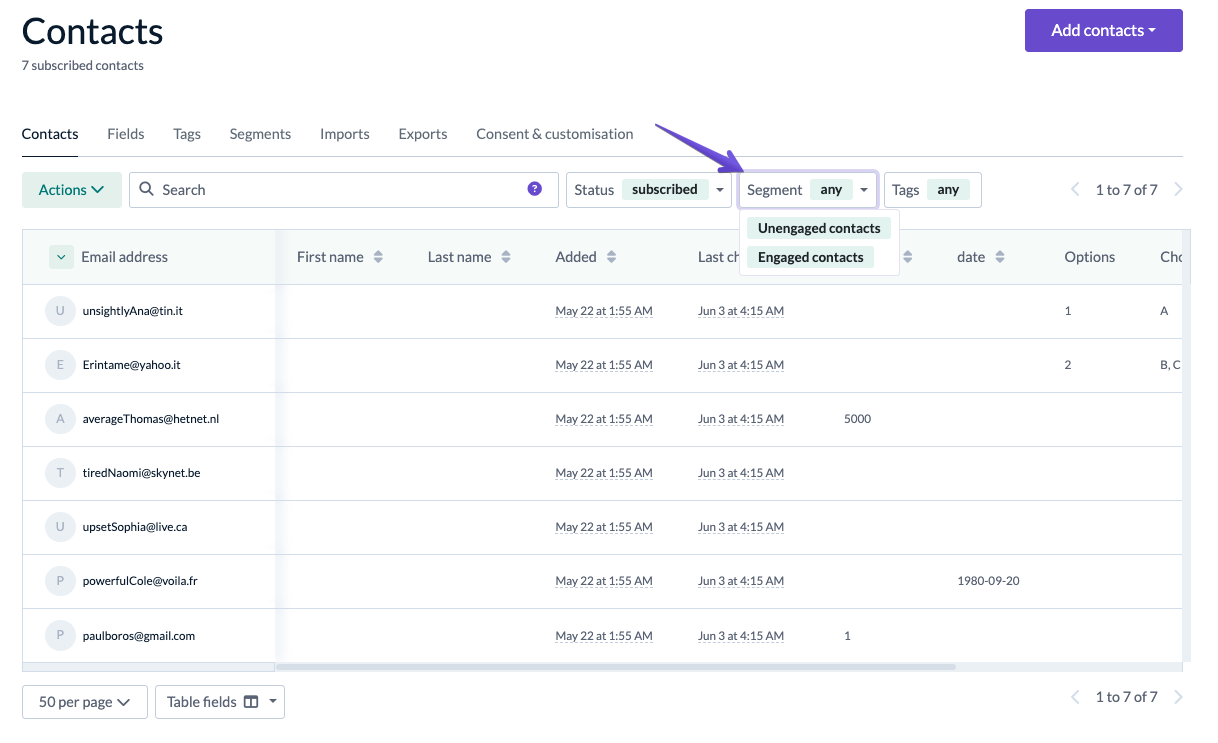The width and height of the screenshot is (1218, 743).
Task: Open contact upsetSophia@live.ca
Action: (135, 527)
